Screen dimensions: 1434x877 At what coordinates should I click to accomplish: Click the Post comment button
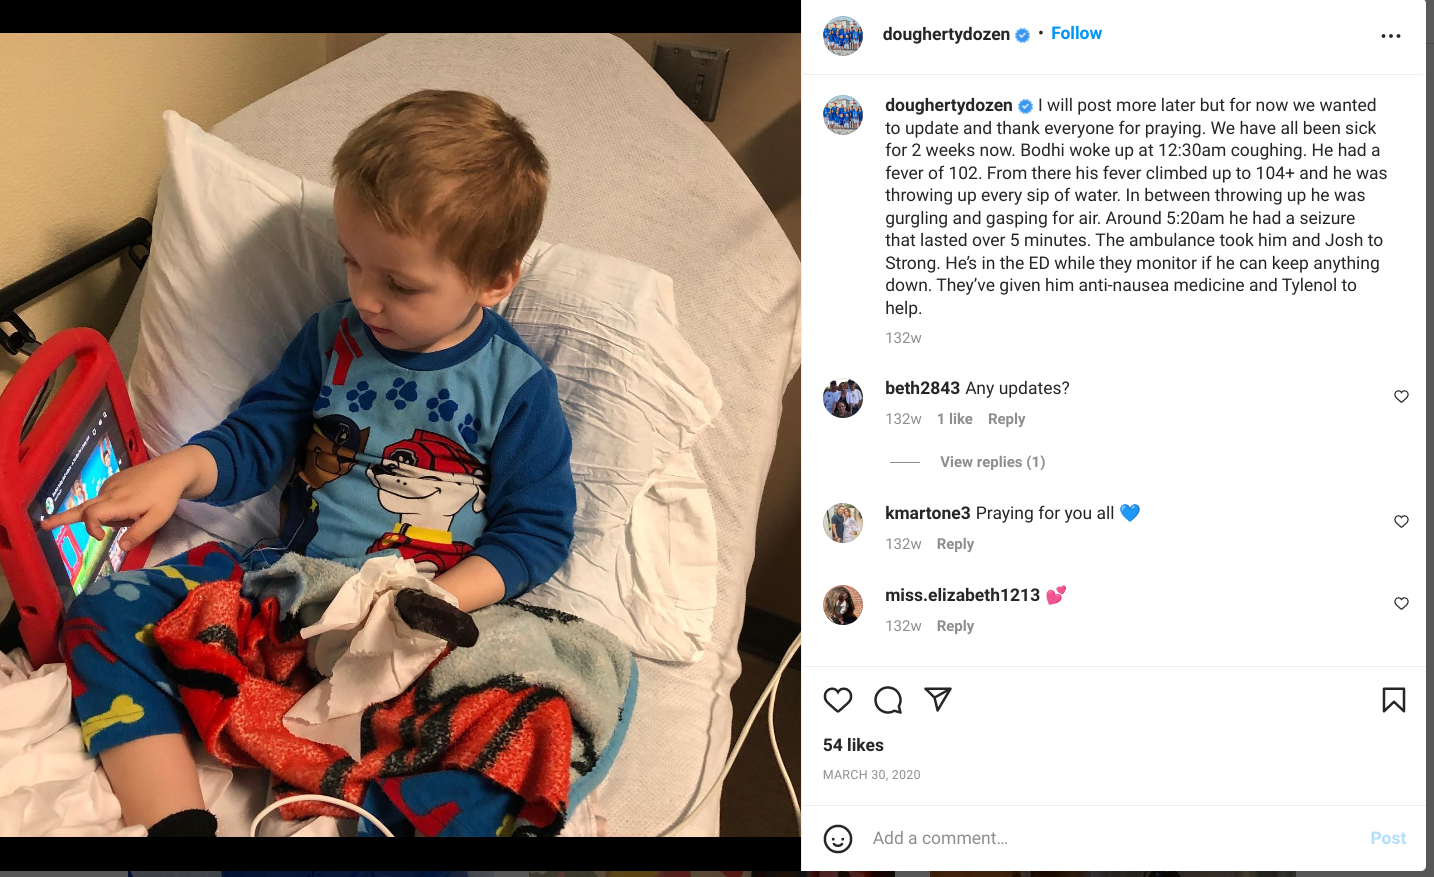[x=1388, y=838]
